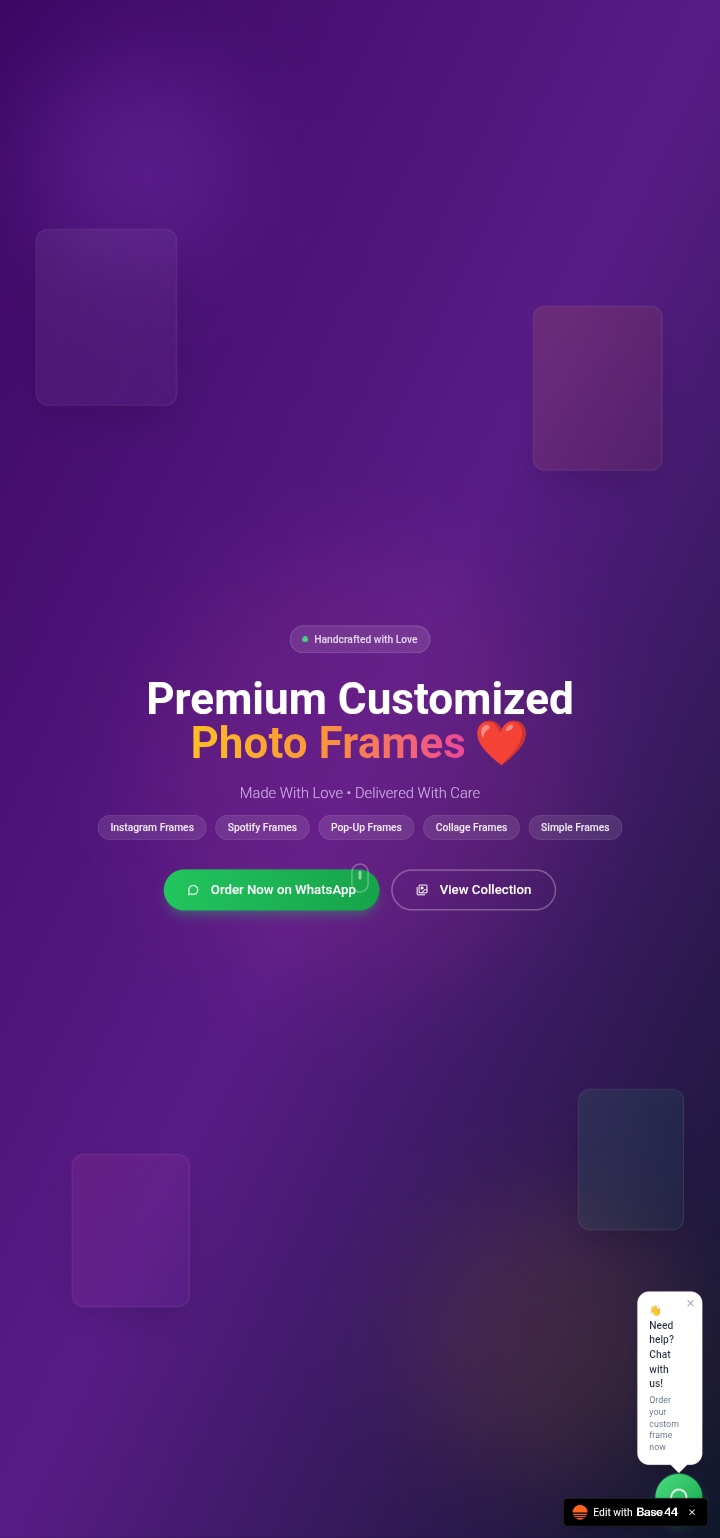This screenshot has width=720, height=1538.
Task: Click the WhatsApp icon inside the Order Now button
Action: (x=193, y=890)
